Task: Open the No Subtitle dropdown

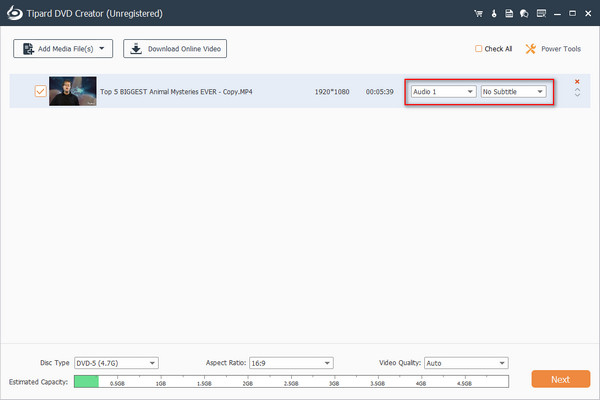Action: (x=514, y=91)
